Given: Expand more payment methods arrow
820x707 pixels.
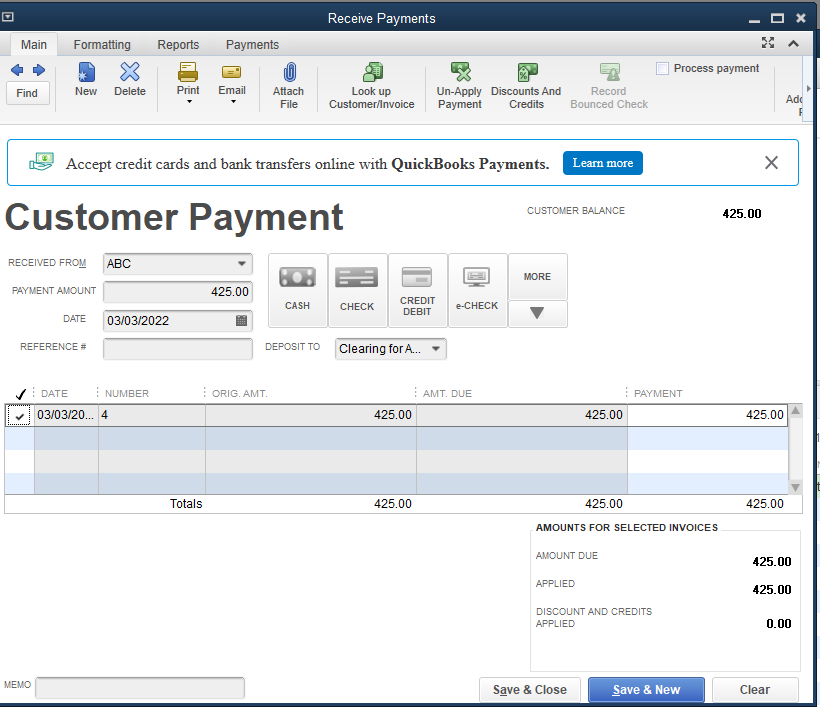Looking at the screenshot, I should tap(537, 313).
